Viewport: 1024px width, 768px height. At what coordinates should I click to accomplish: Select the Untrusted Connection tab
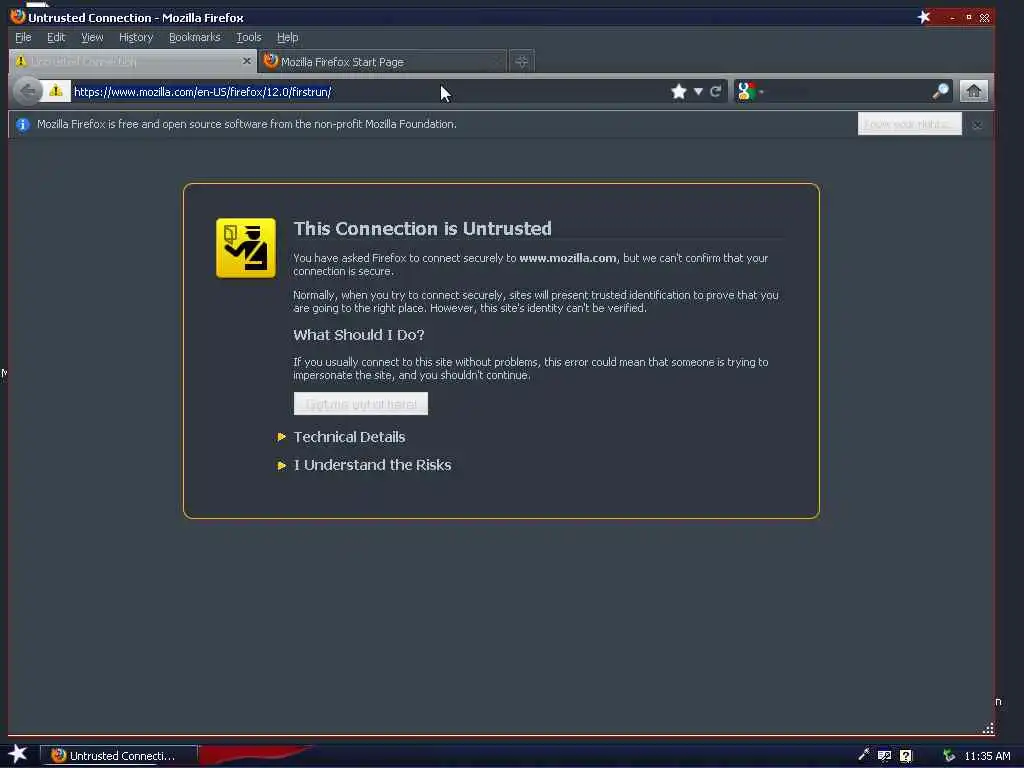(133, 61)
